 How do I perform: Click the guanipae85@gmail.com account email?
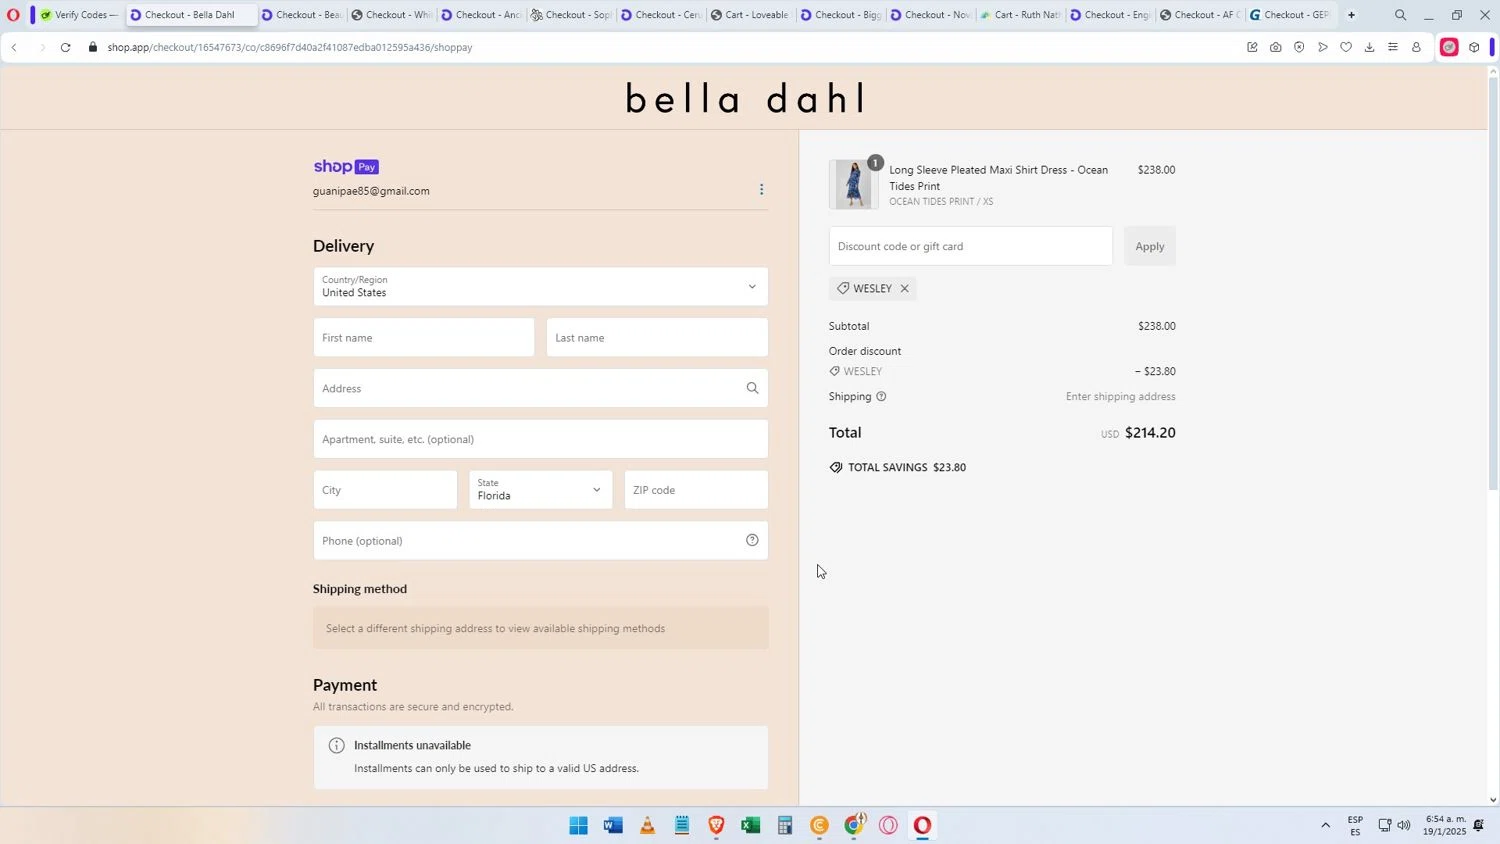(x=371, y=191)
